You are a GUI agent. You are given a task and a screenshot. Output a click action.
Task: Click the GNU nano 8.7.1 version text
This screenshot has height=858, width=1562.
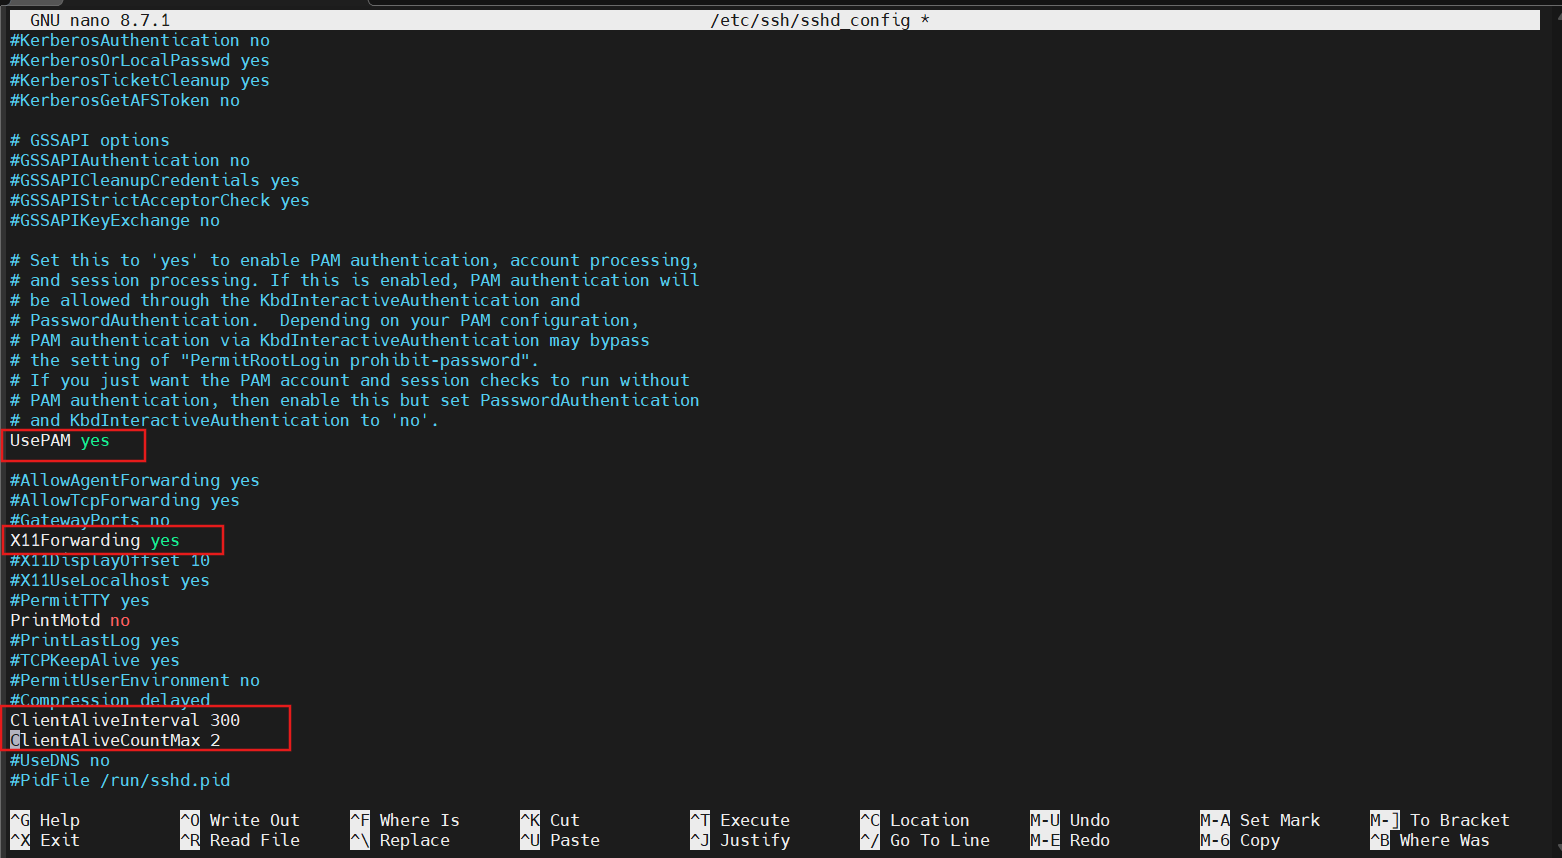pos(100,20)
